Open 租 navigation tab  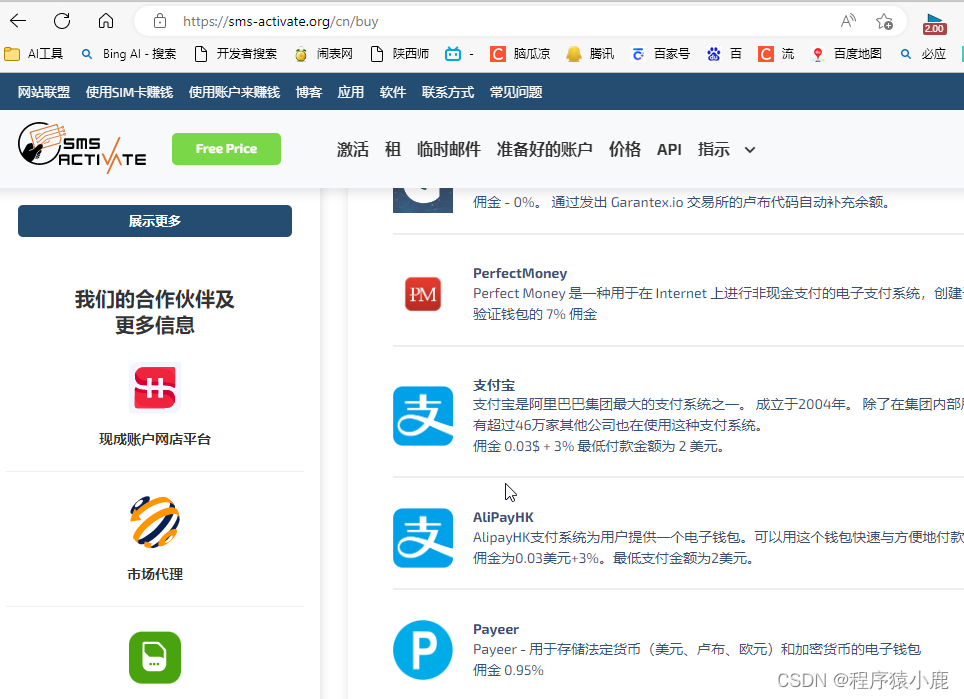pyautogui.click(x=393, y=149)
